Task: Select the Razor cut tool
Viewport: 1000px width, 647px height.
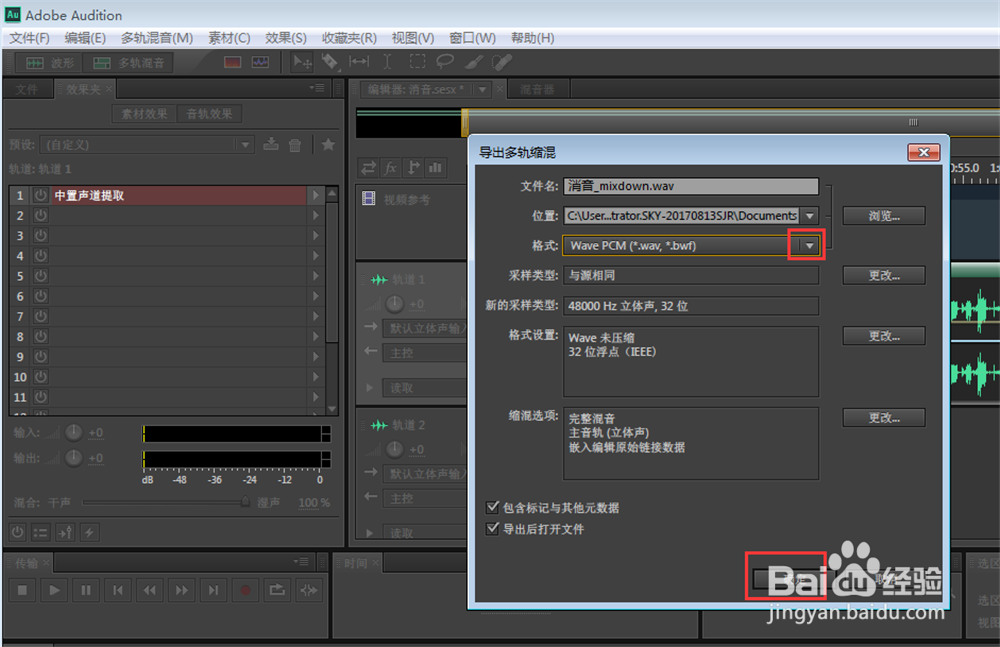Action: pos(330,62)
